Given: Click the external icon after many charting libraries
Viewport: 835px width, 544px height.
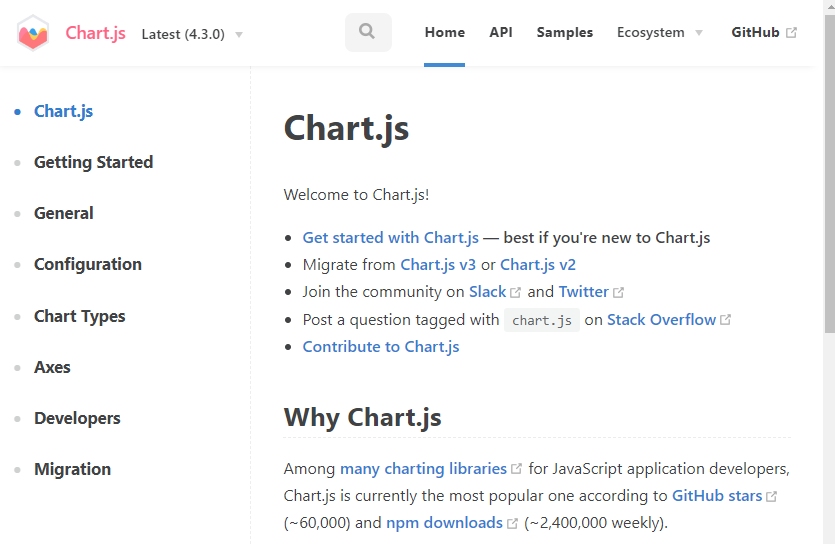Looking at the screenshot, I should pyautogui.click(x=516, y=469).
